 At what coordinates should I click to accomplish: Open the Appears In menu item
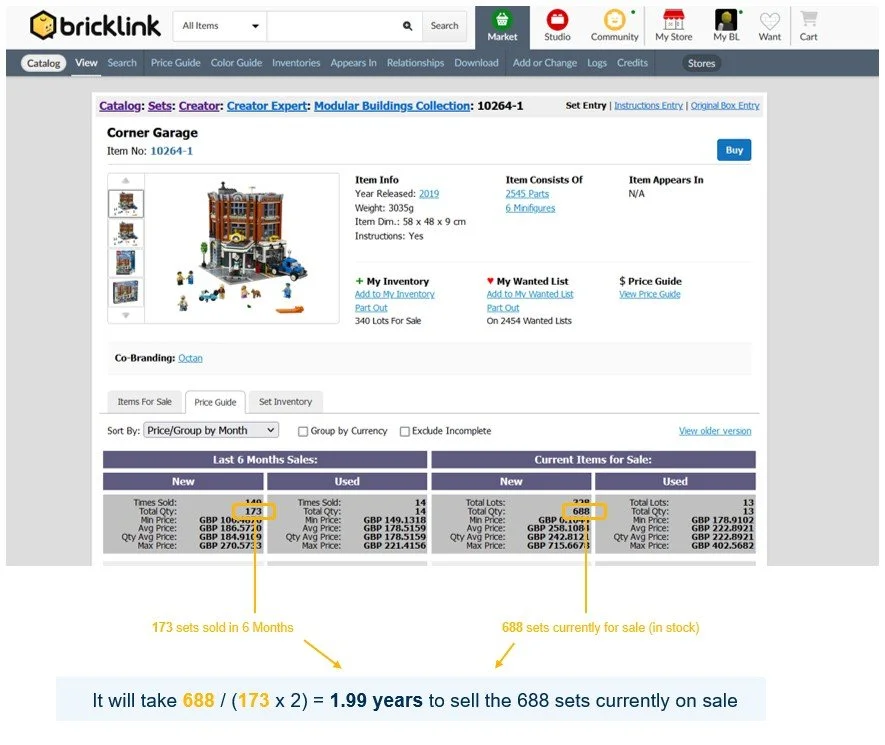pyautogui.click(x=353, y=63)
